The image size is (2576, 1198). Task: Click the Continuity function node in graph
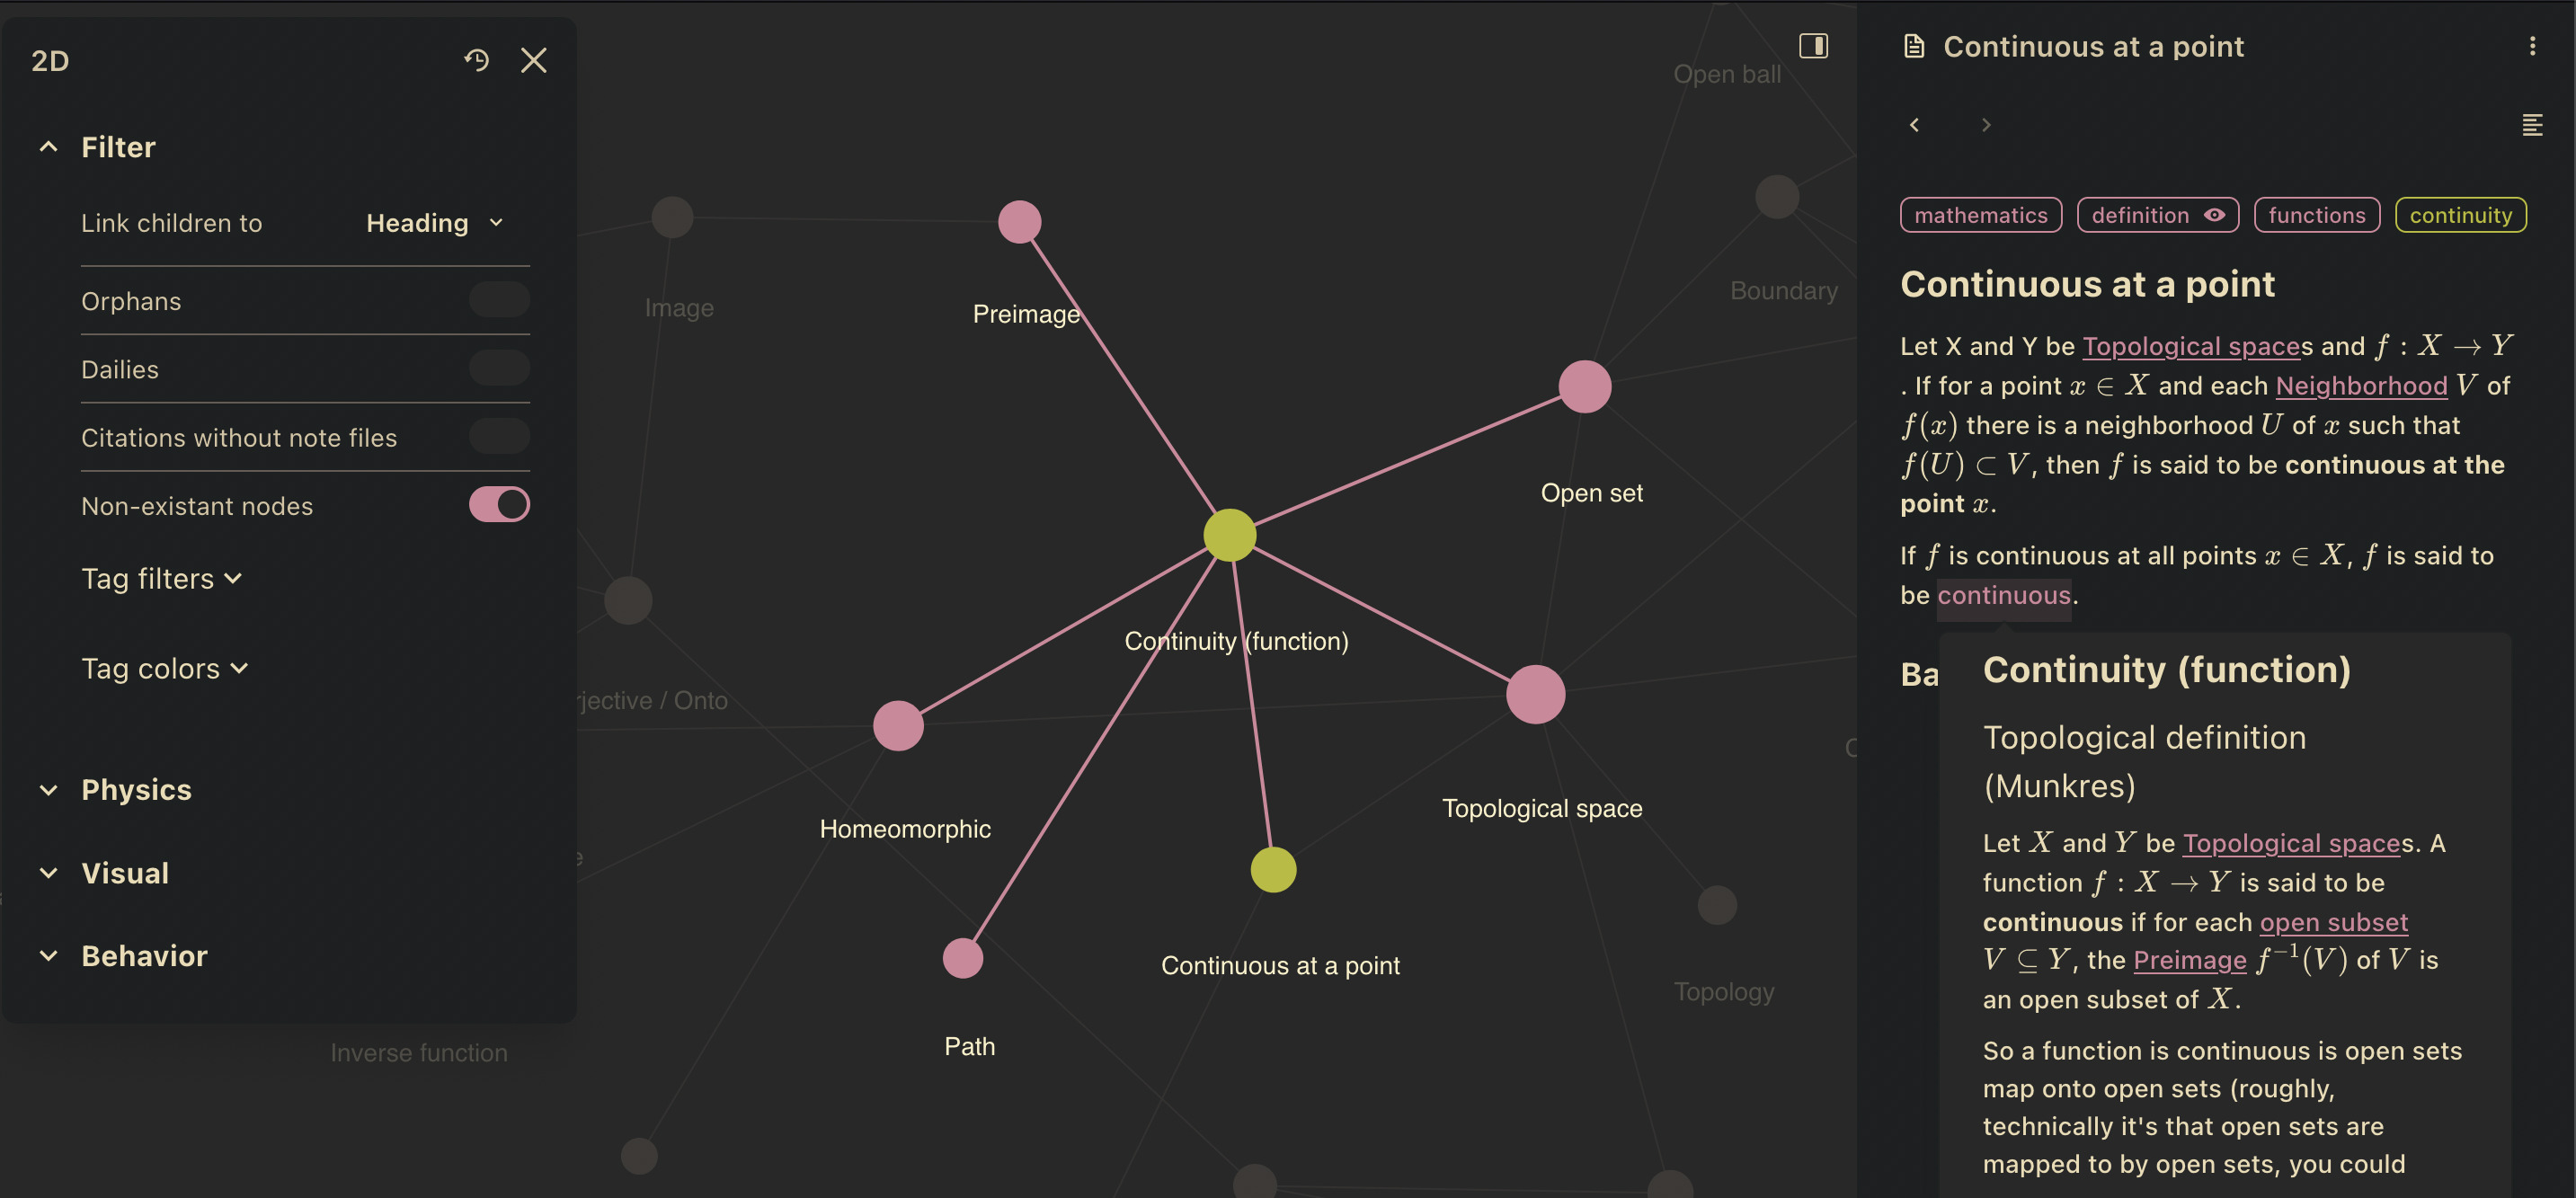pyautogui.click(x=1229, y=532)
